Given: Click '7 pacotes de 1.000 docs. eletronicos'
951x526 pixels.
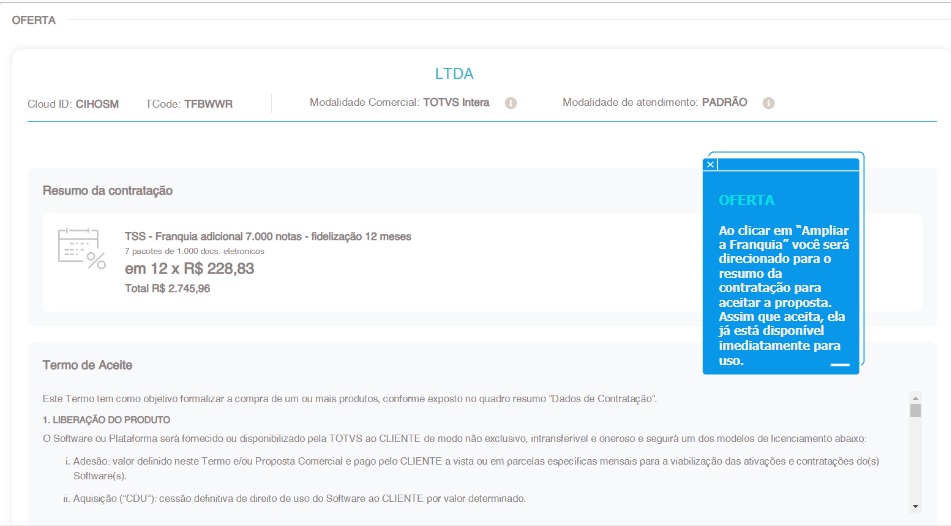Looking at the screenshot, I should pos(195,251).
